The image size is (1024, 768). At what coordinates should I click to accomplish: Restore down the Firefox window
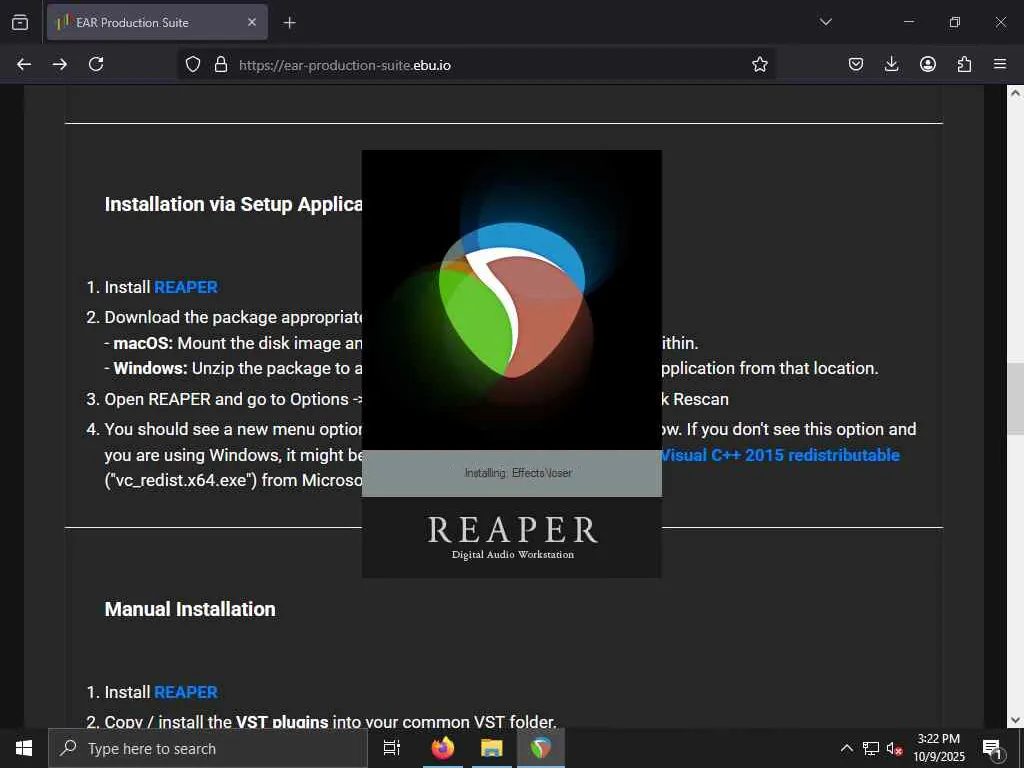(955, 22)
